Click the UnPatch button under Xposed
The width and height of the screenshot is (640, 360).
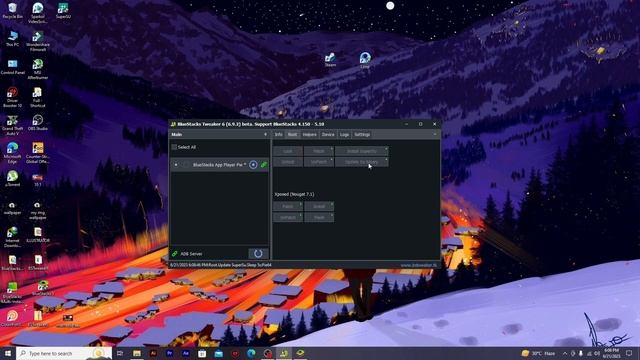[x=288, y=218]
